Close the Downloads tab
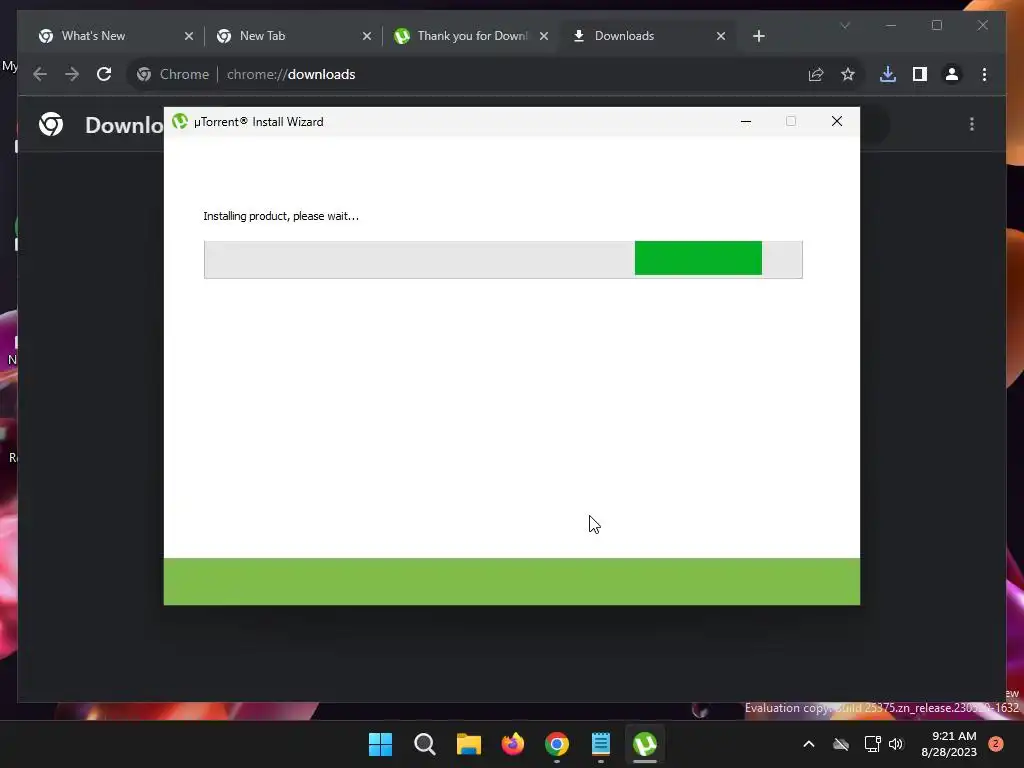The width and height of the screenshot is (1024, 768). [x=721, y=36]
